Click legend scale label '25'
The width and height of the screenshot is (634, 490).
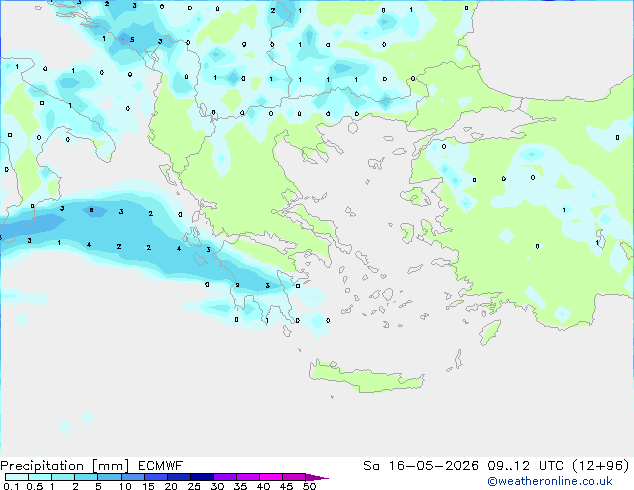[x=194, y=486]
